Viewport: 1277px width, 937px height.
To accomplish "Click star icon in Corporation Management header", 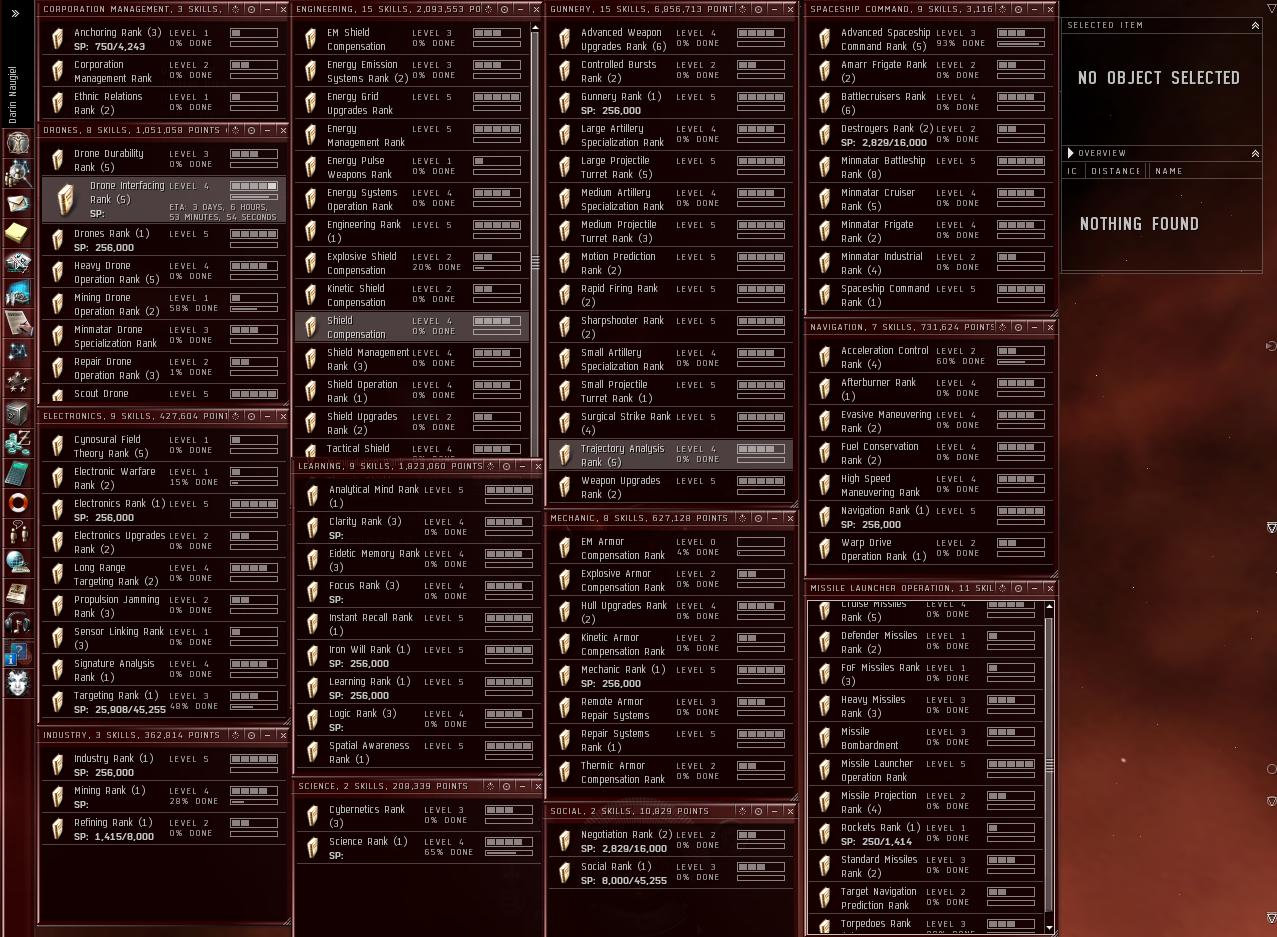I will pyautogui.click(x=236, y=9).
